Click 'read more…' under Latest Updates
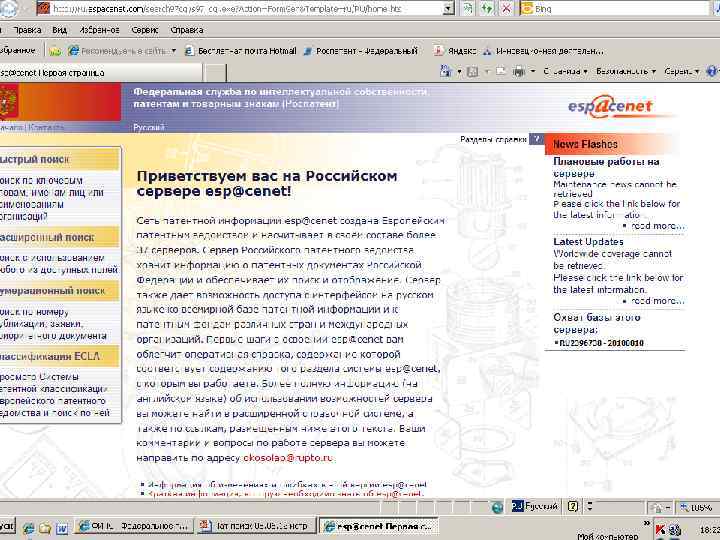 (657, 301)
